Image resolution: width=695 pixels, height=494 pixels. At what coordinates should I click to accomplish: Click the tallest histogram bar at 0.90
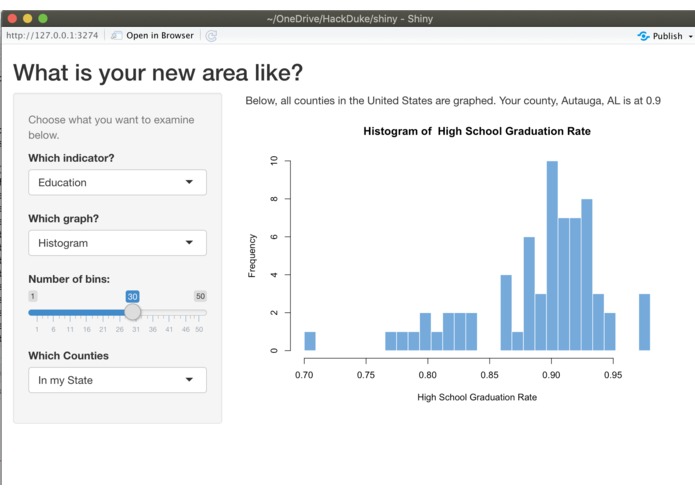pos(552,256)
